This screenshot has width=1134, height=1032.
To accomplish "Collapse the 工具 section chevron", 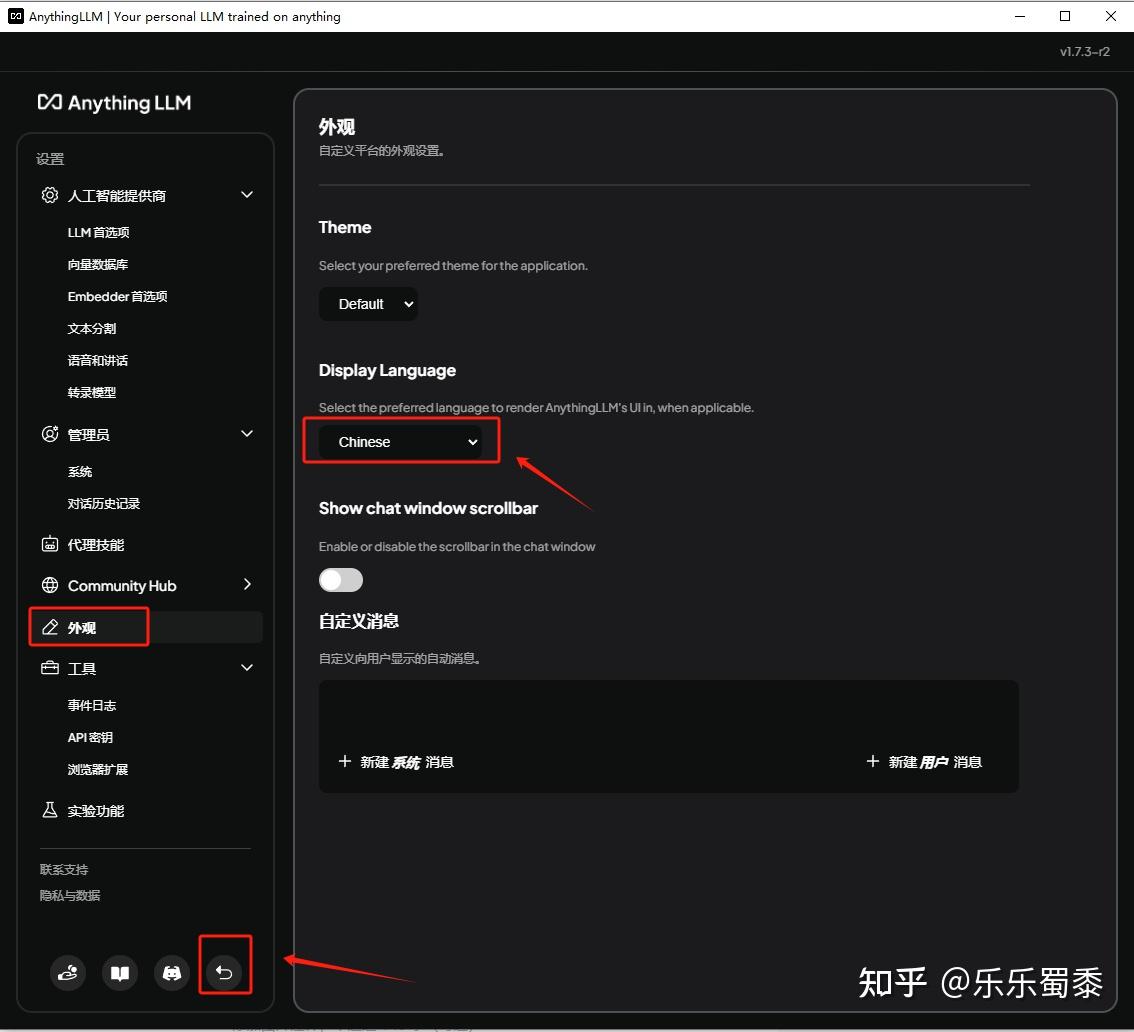I will pyautogui.click(x=247, y=668).
